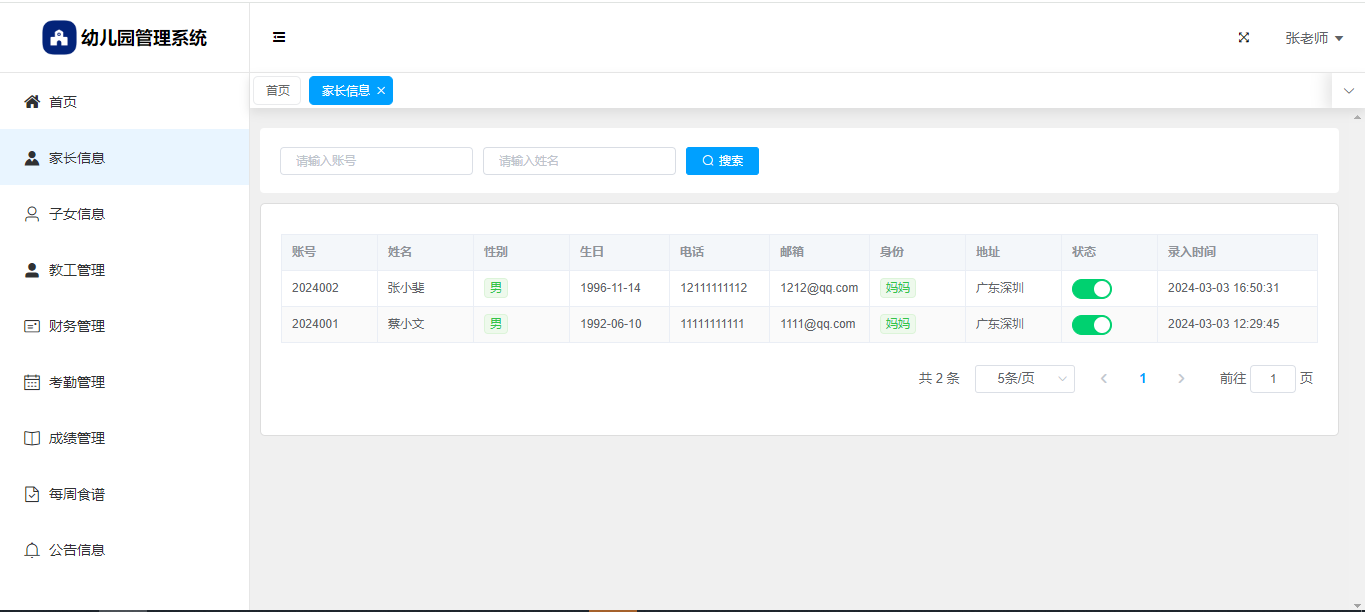Click the calendar icon for 考勤管理
The width and height of the screenshot is (1365, 612).
[x=32, y=382]
